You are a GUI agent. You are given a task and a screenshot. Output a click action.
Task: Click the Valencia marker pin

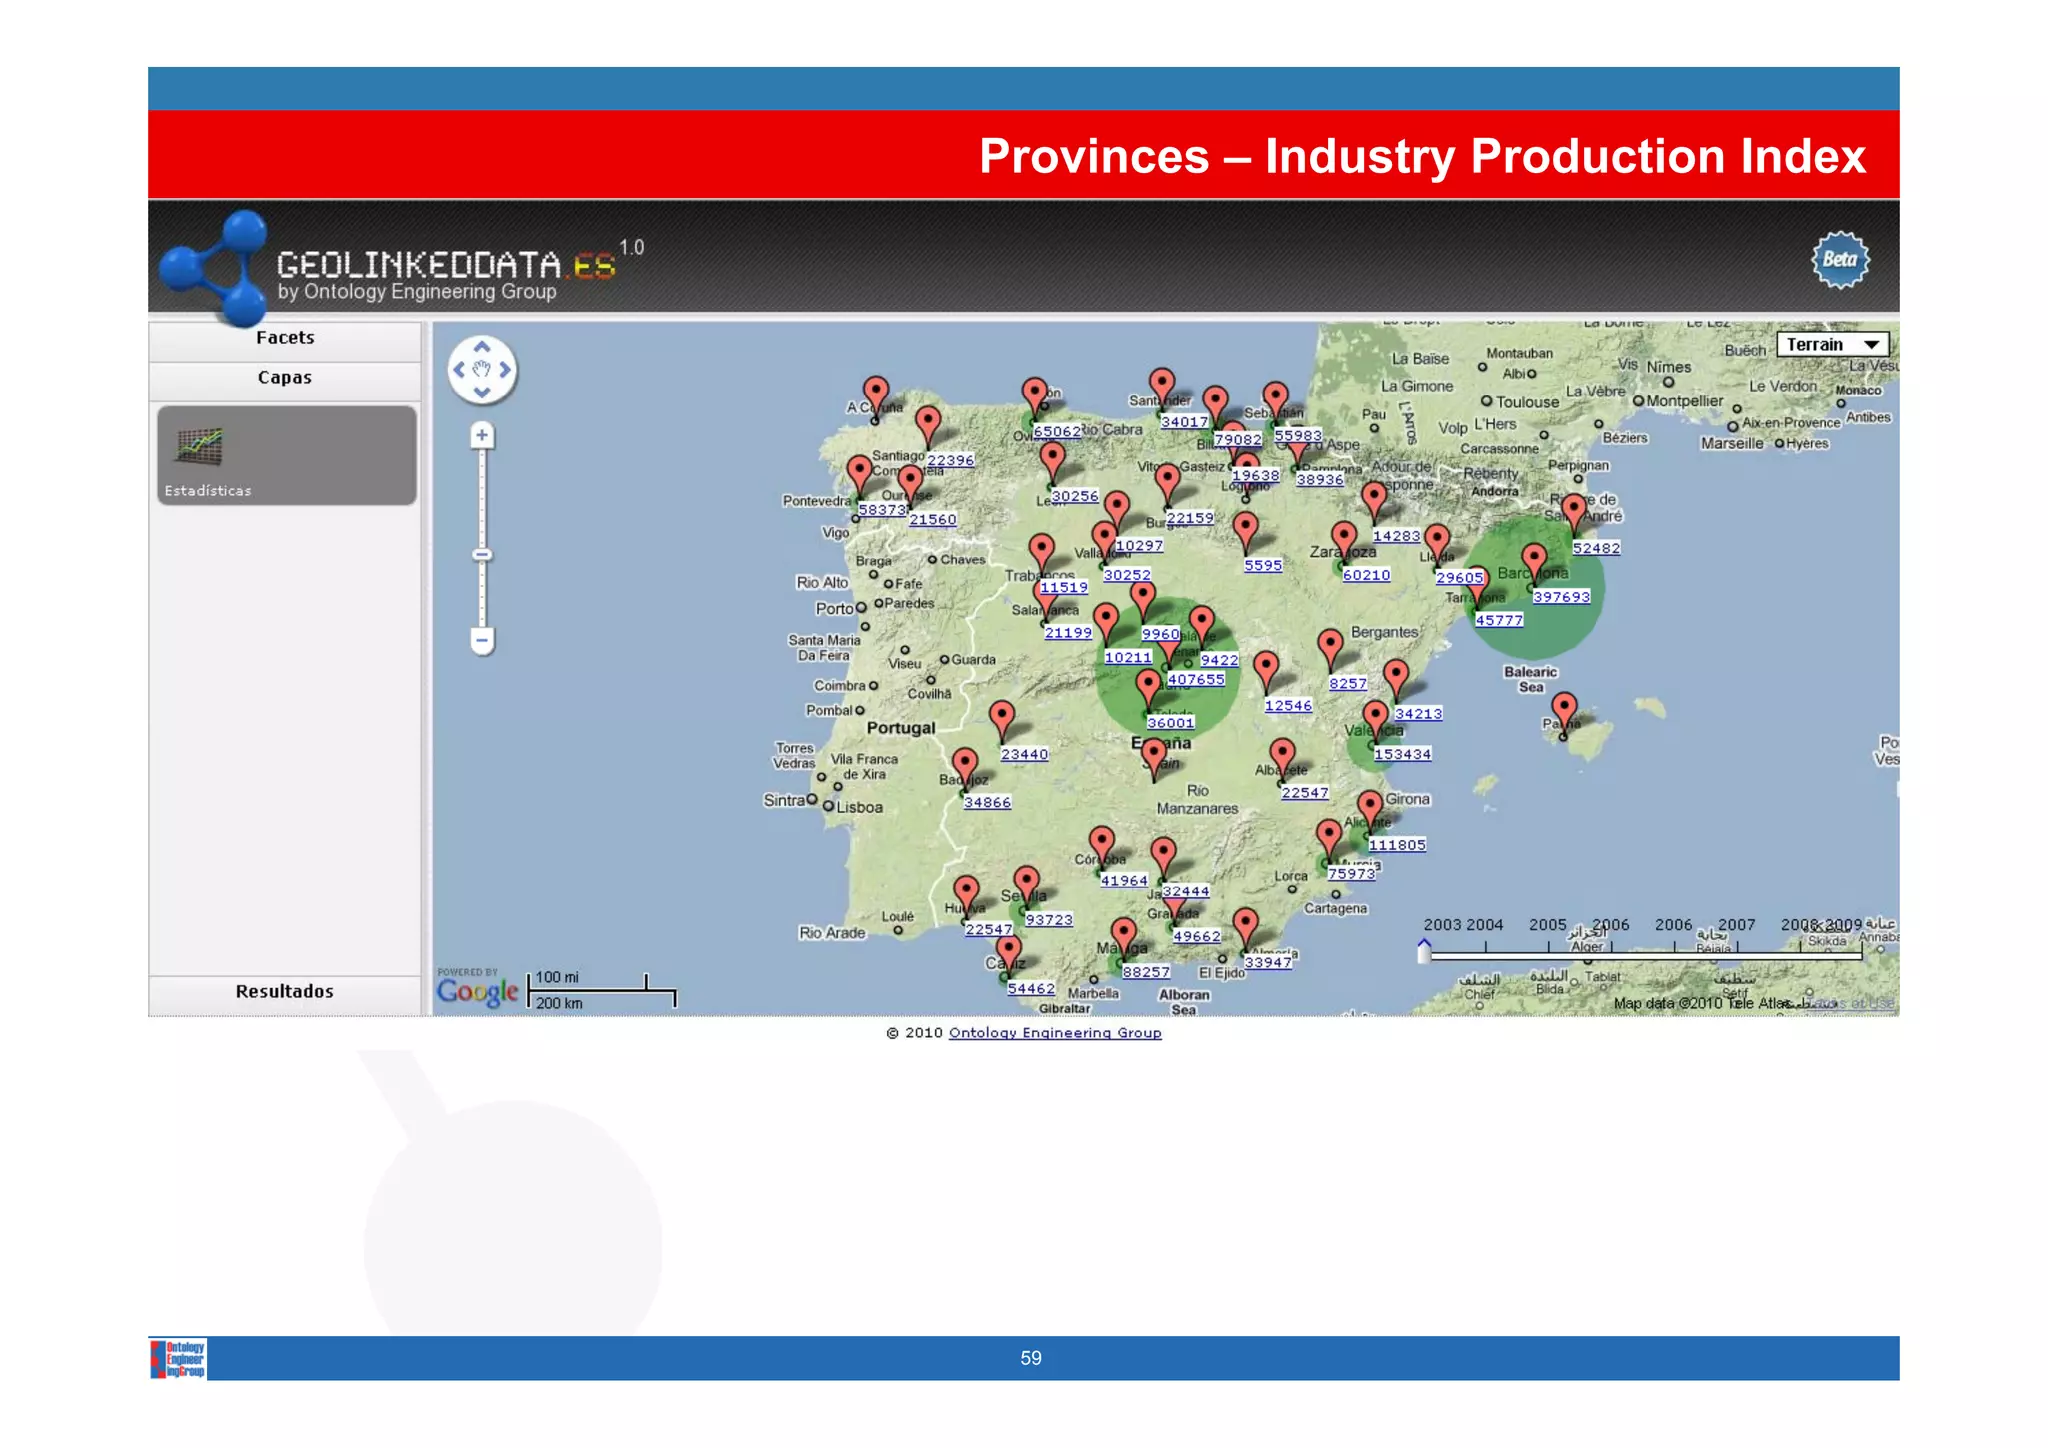tap(1376, 721)
